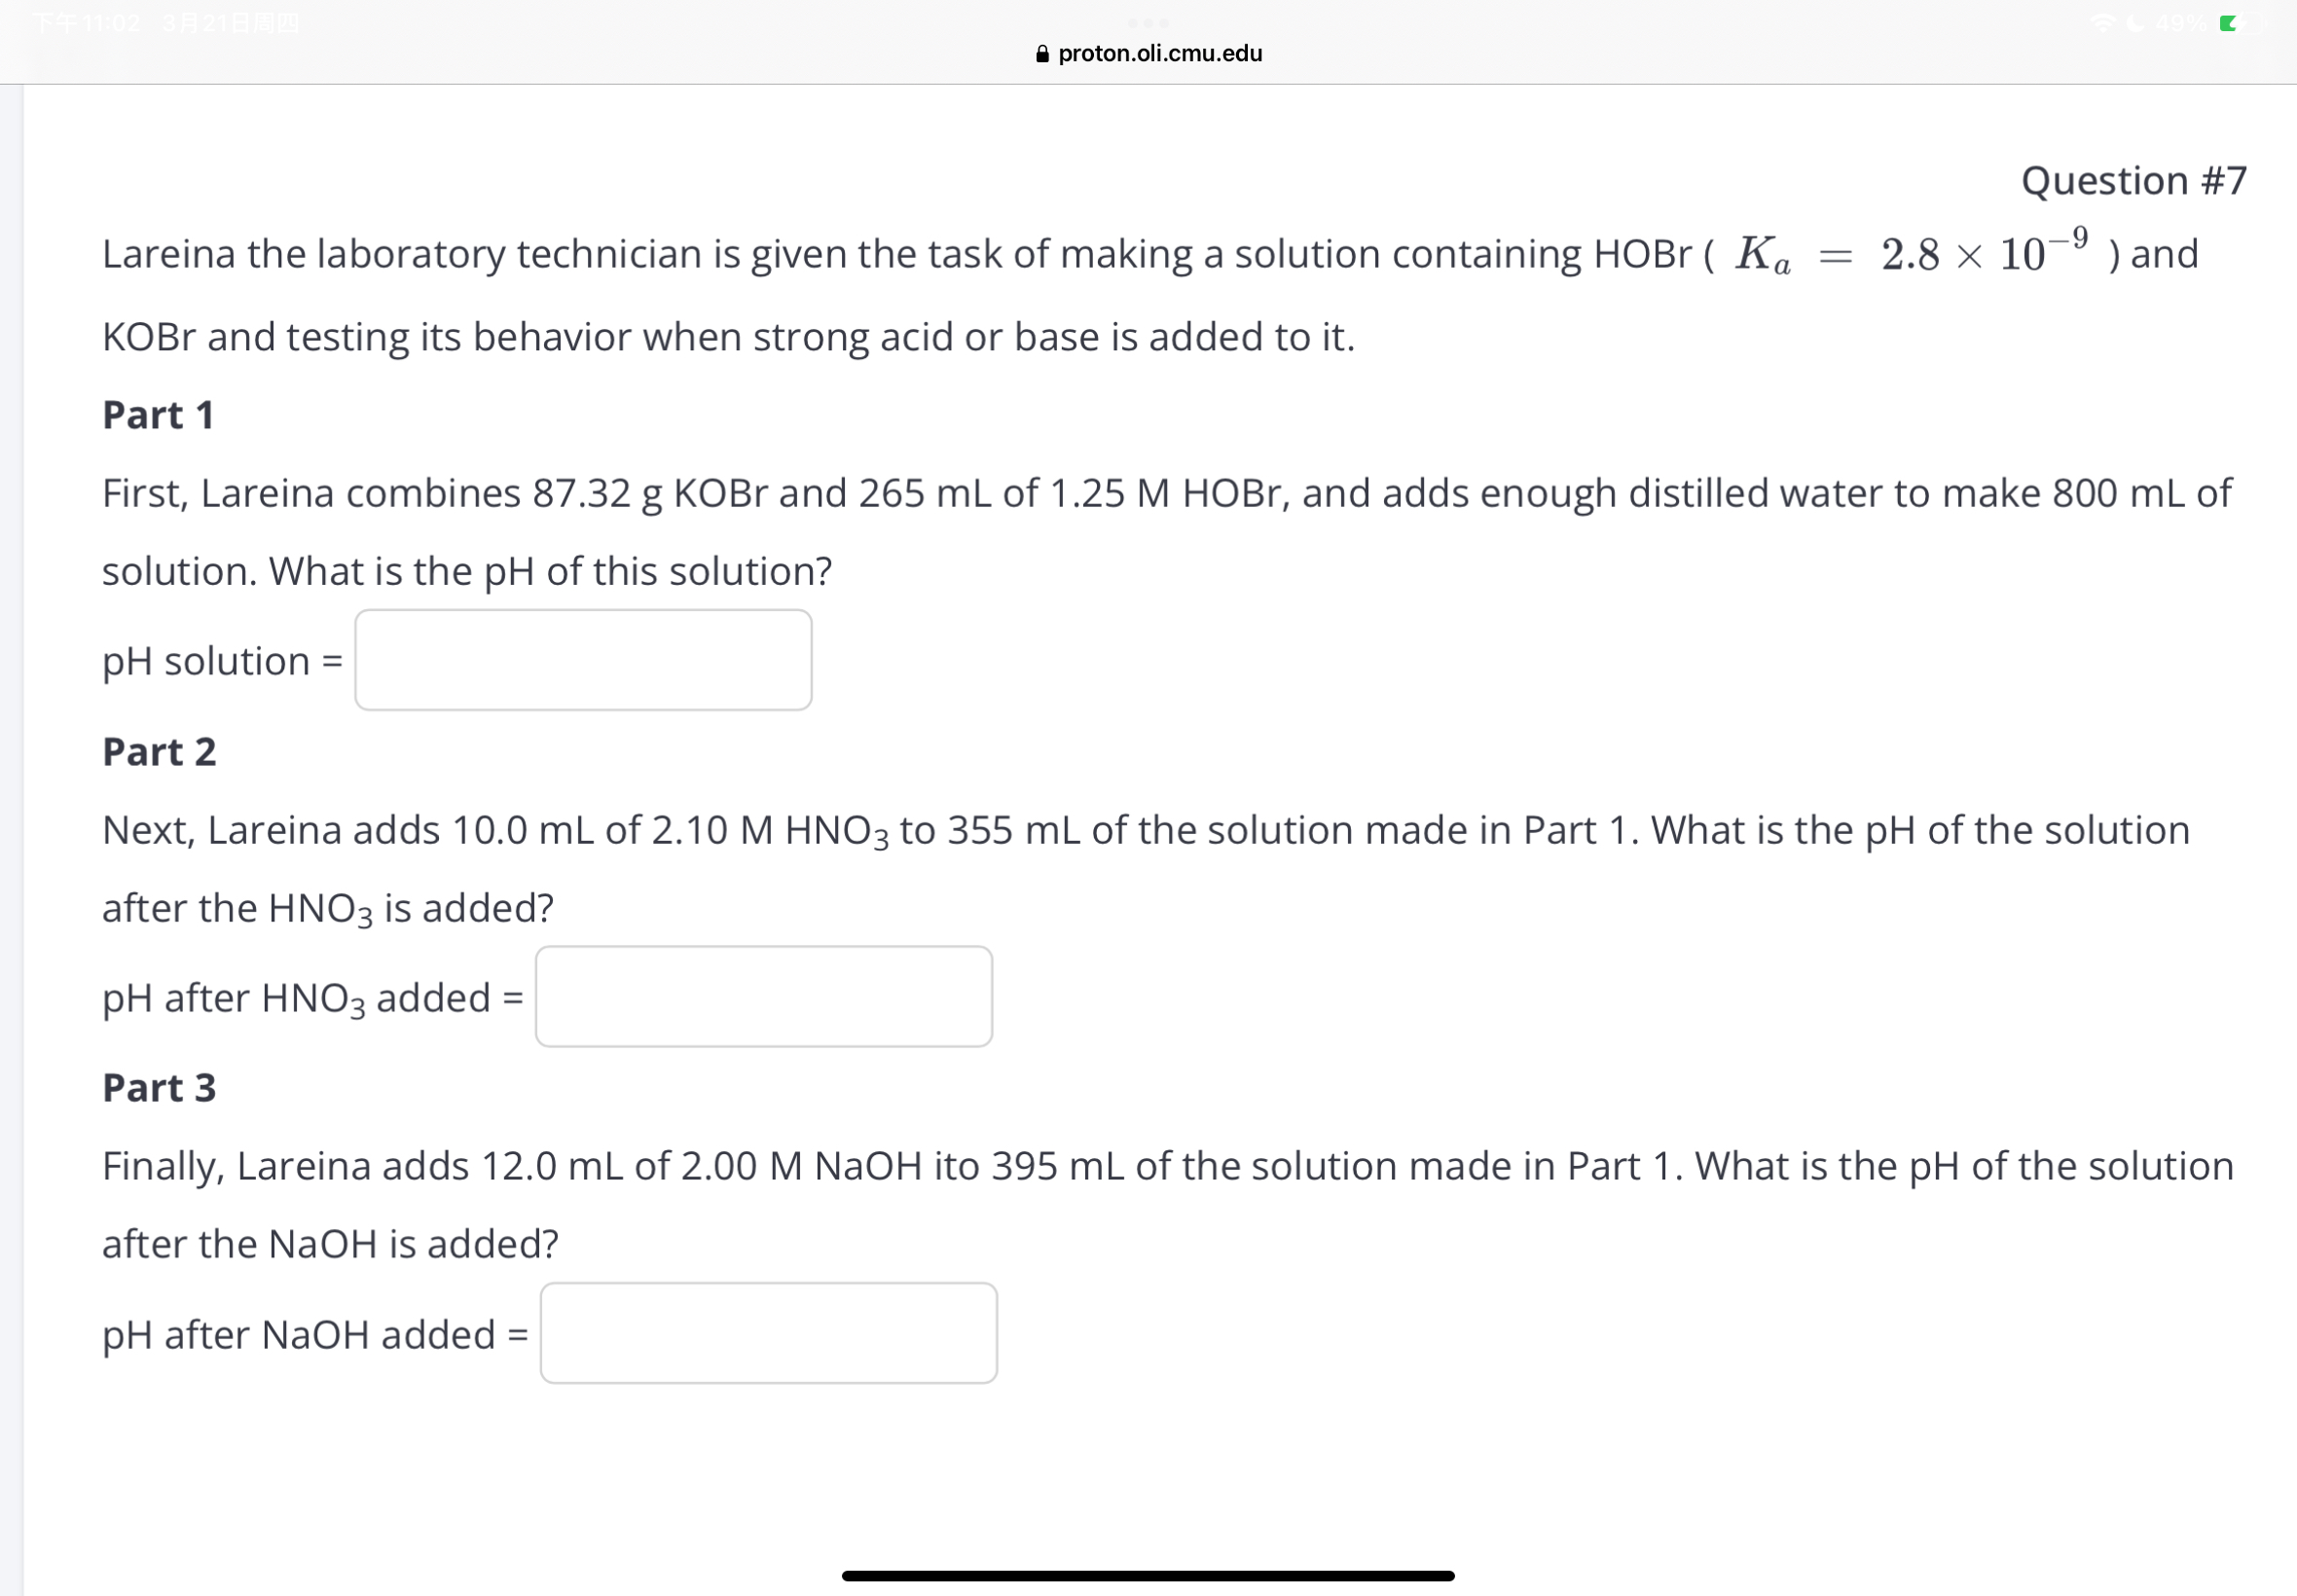Click the Part 2 heading text

(x=158, y=751)
